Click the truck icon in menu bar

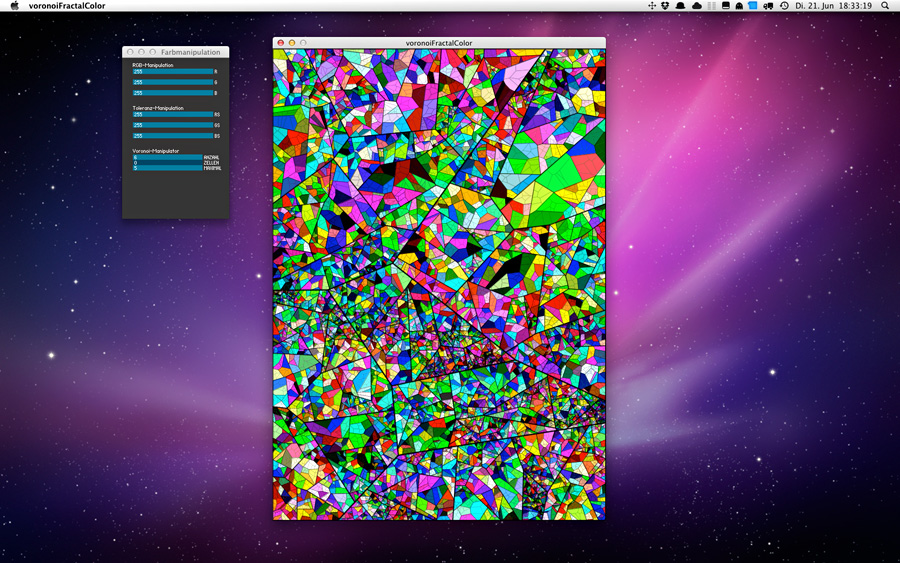coord(768,6)
